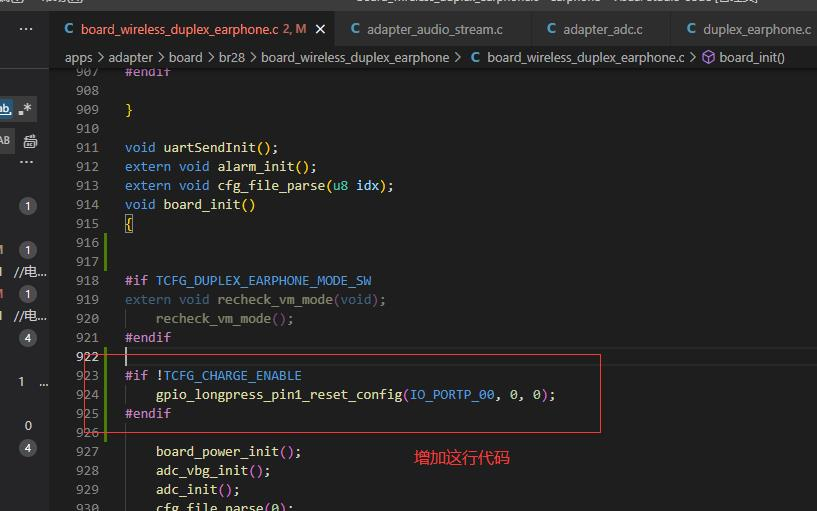Select the first //电... search result
This screenshot has height=511, width=817.
point(30,271)
